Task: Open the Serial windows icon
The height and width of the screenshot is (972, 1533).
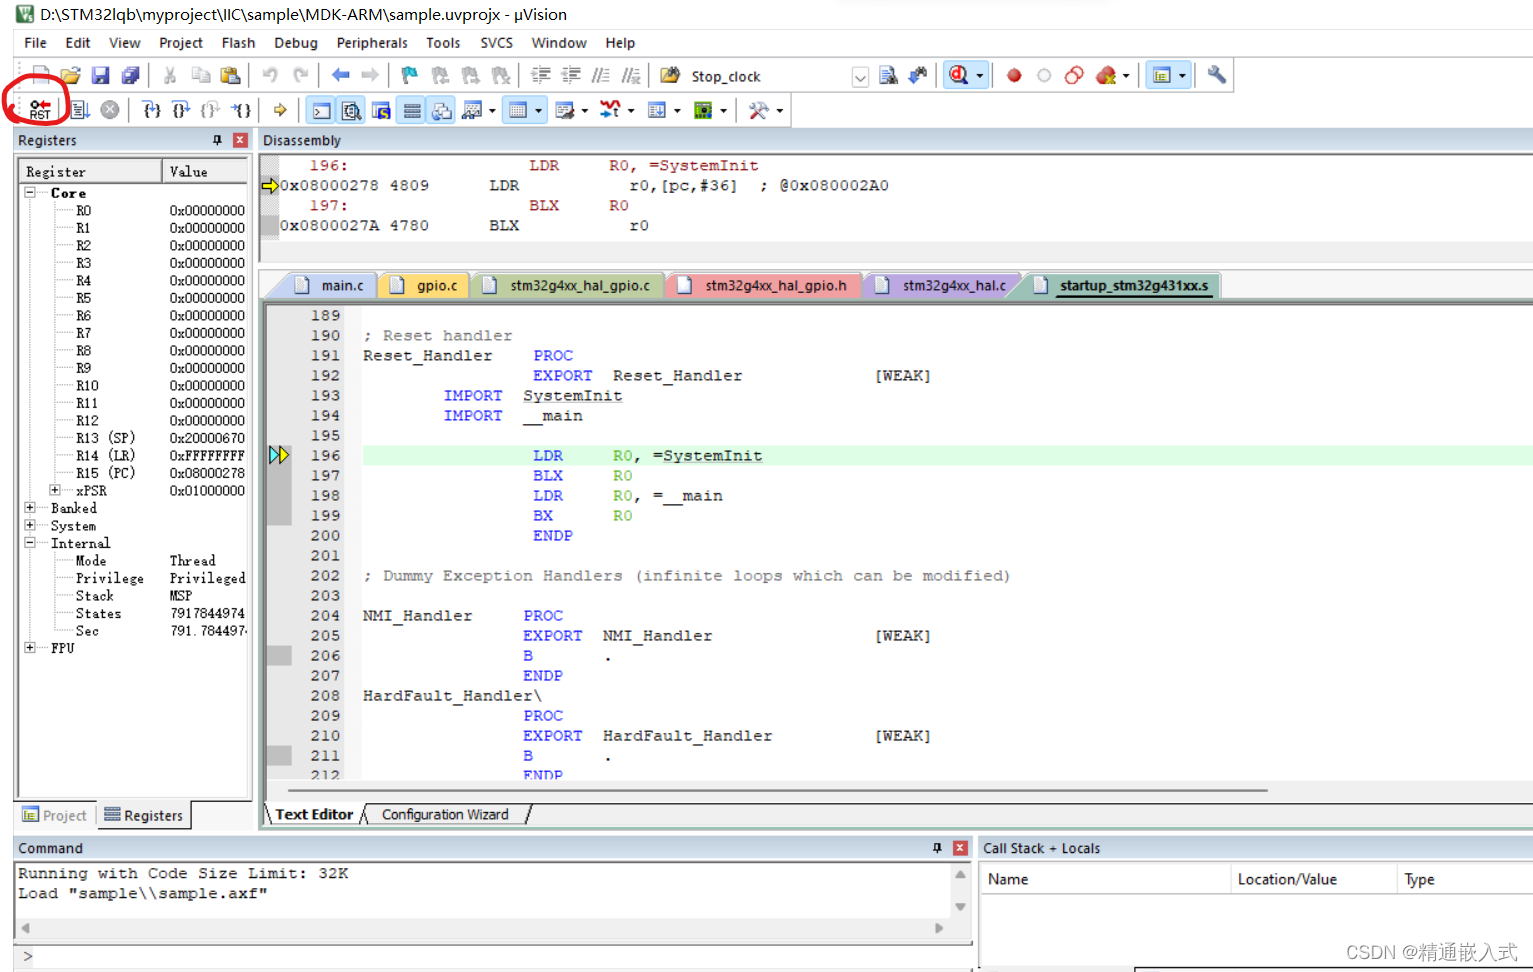Action: (565, 110)
